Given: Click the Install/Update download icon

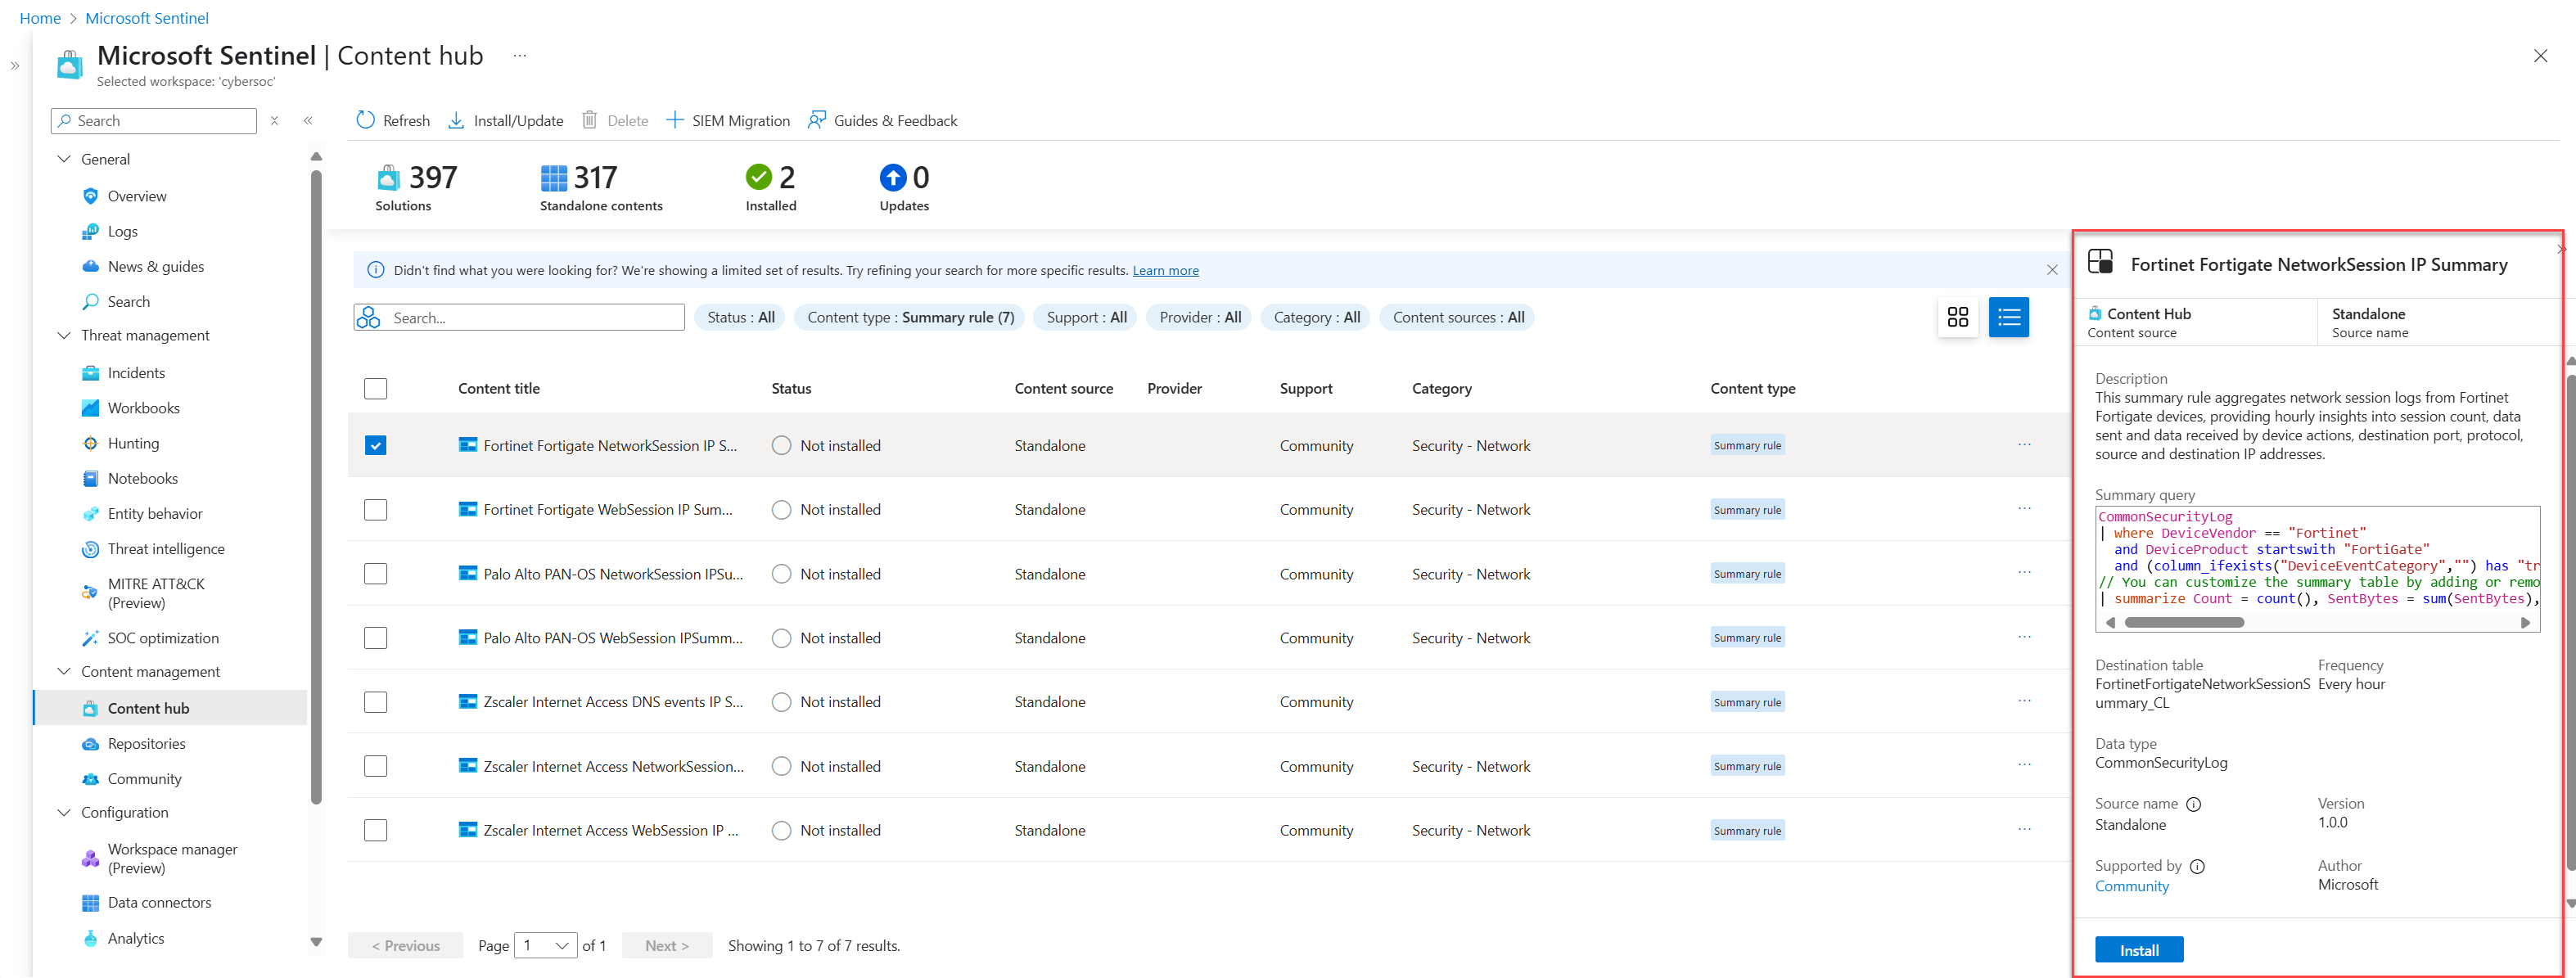Looking at the screenshot, I should click(x=456, y=120).
